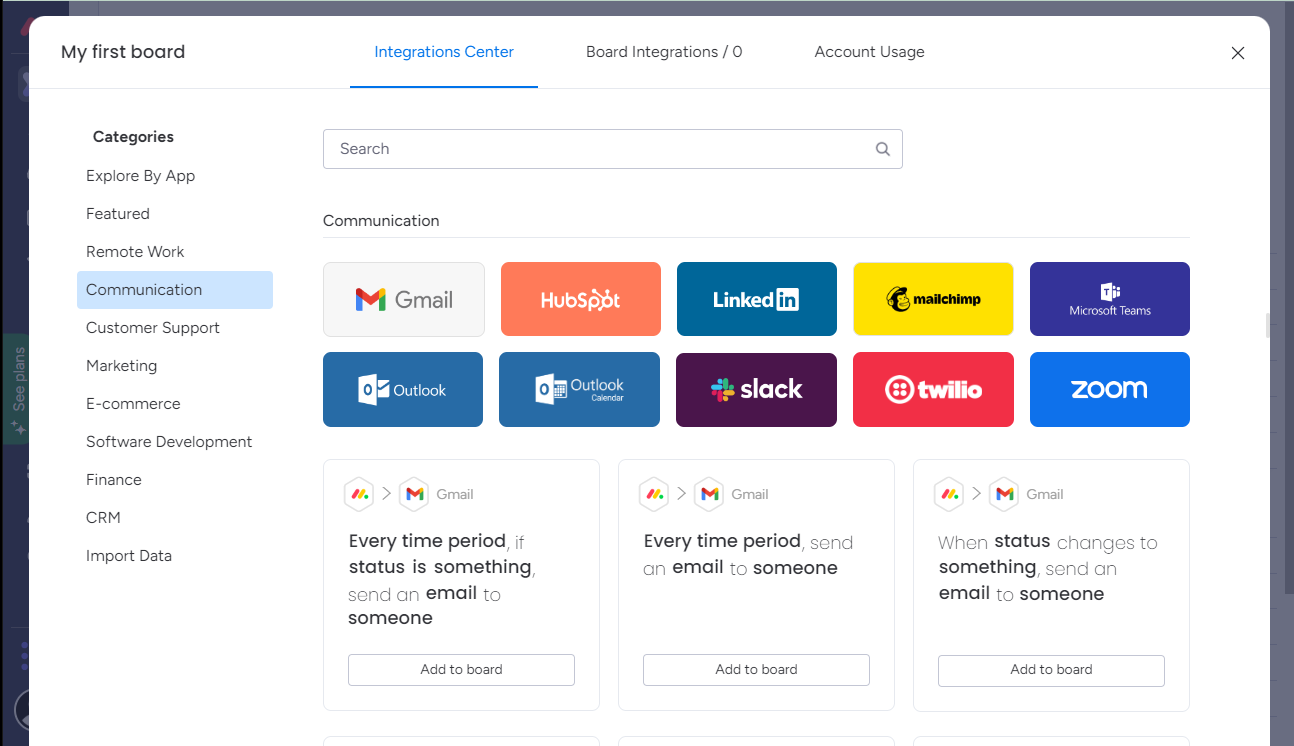This screenshot has height=746, width=1294.
Task: Close the Integrations Center dialog
Action: [x=1238, y=53]
